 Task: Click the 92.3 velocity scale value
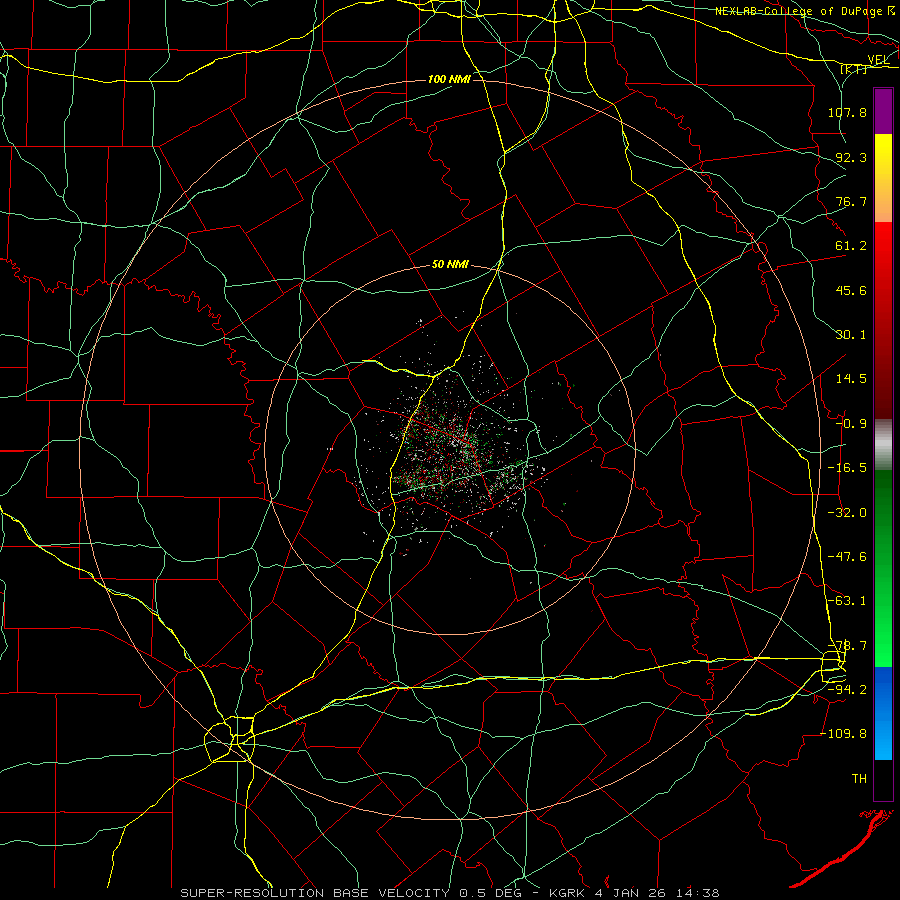[851, 157]
